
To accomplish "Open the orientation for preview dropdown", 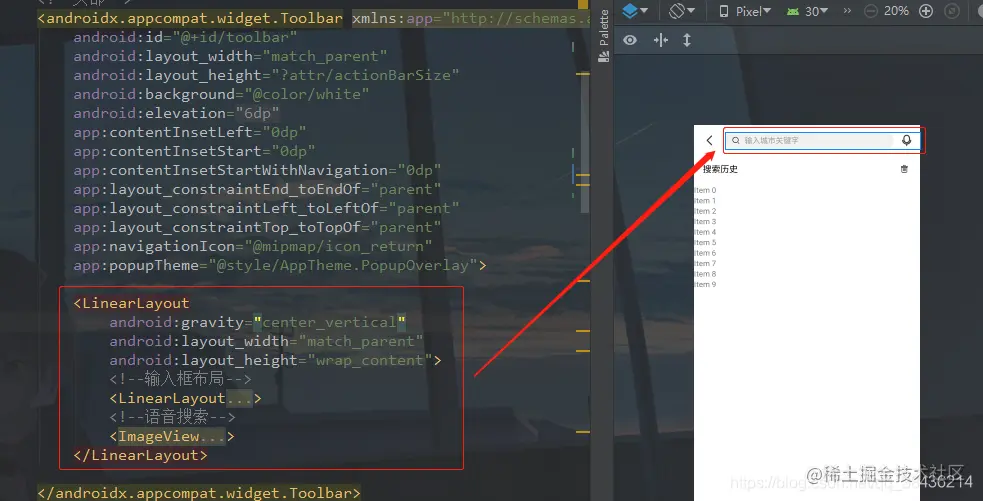I will (x=681, y=11).
